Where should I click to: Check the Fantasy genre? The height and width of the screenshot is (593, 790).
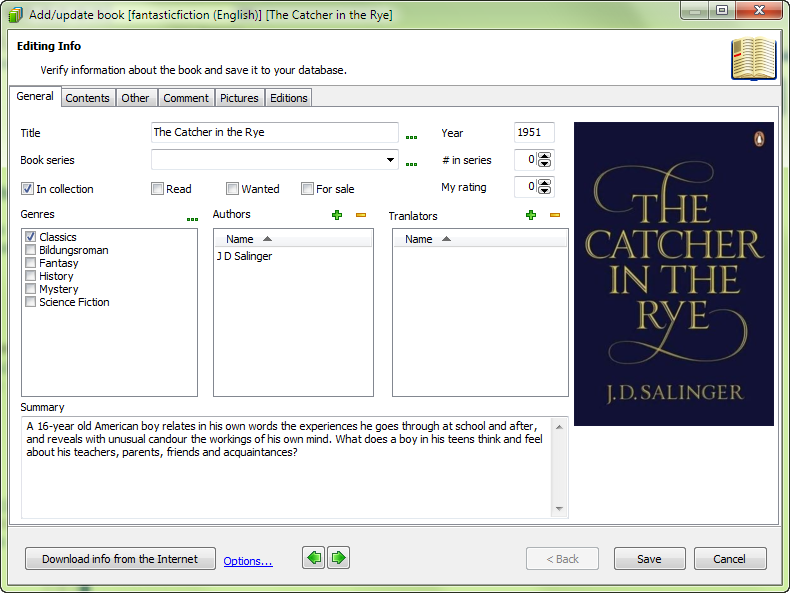click(x=31, y=262)
